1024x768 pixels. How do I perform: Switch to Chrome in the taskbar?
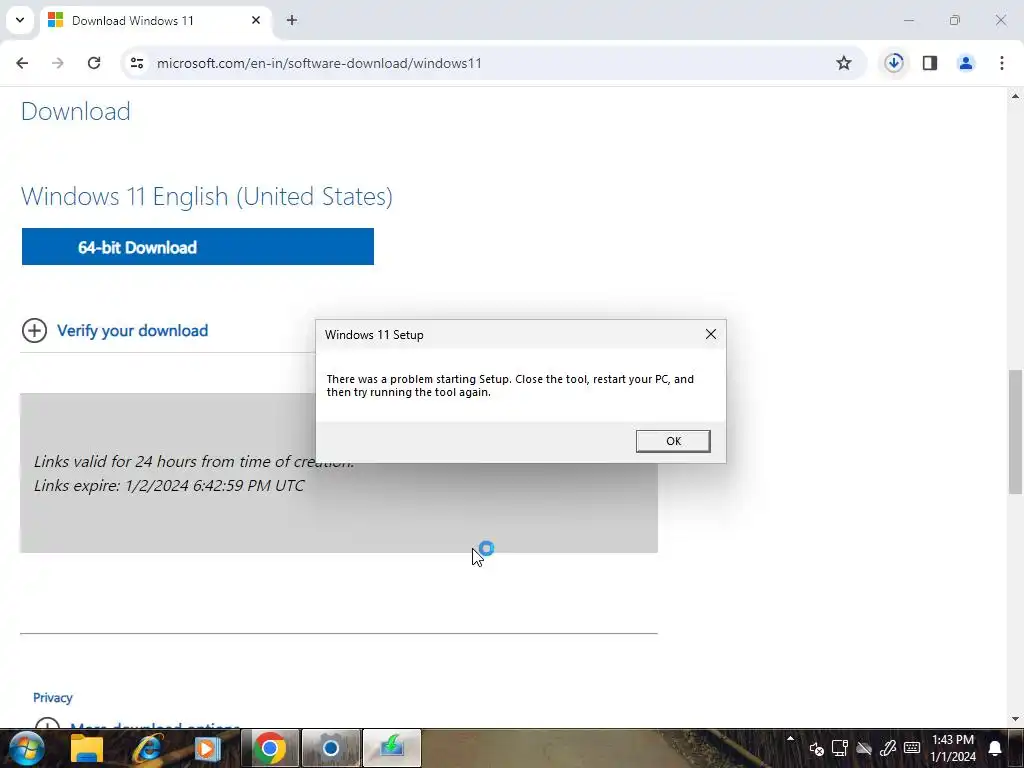click(x=270, y=748)
